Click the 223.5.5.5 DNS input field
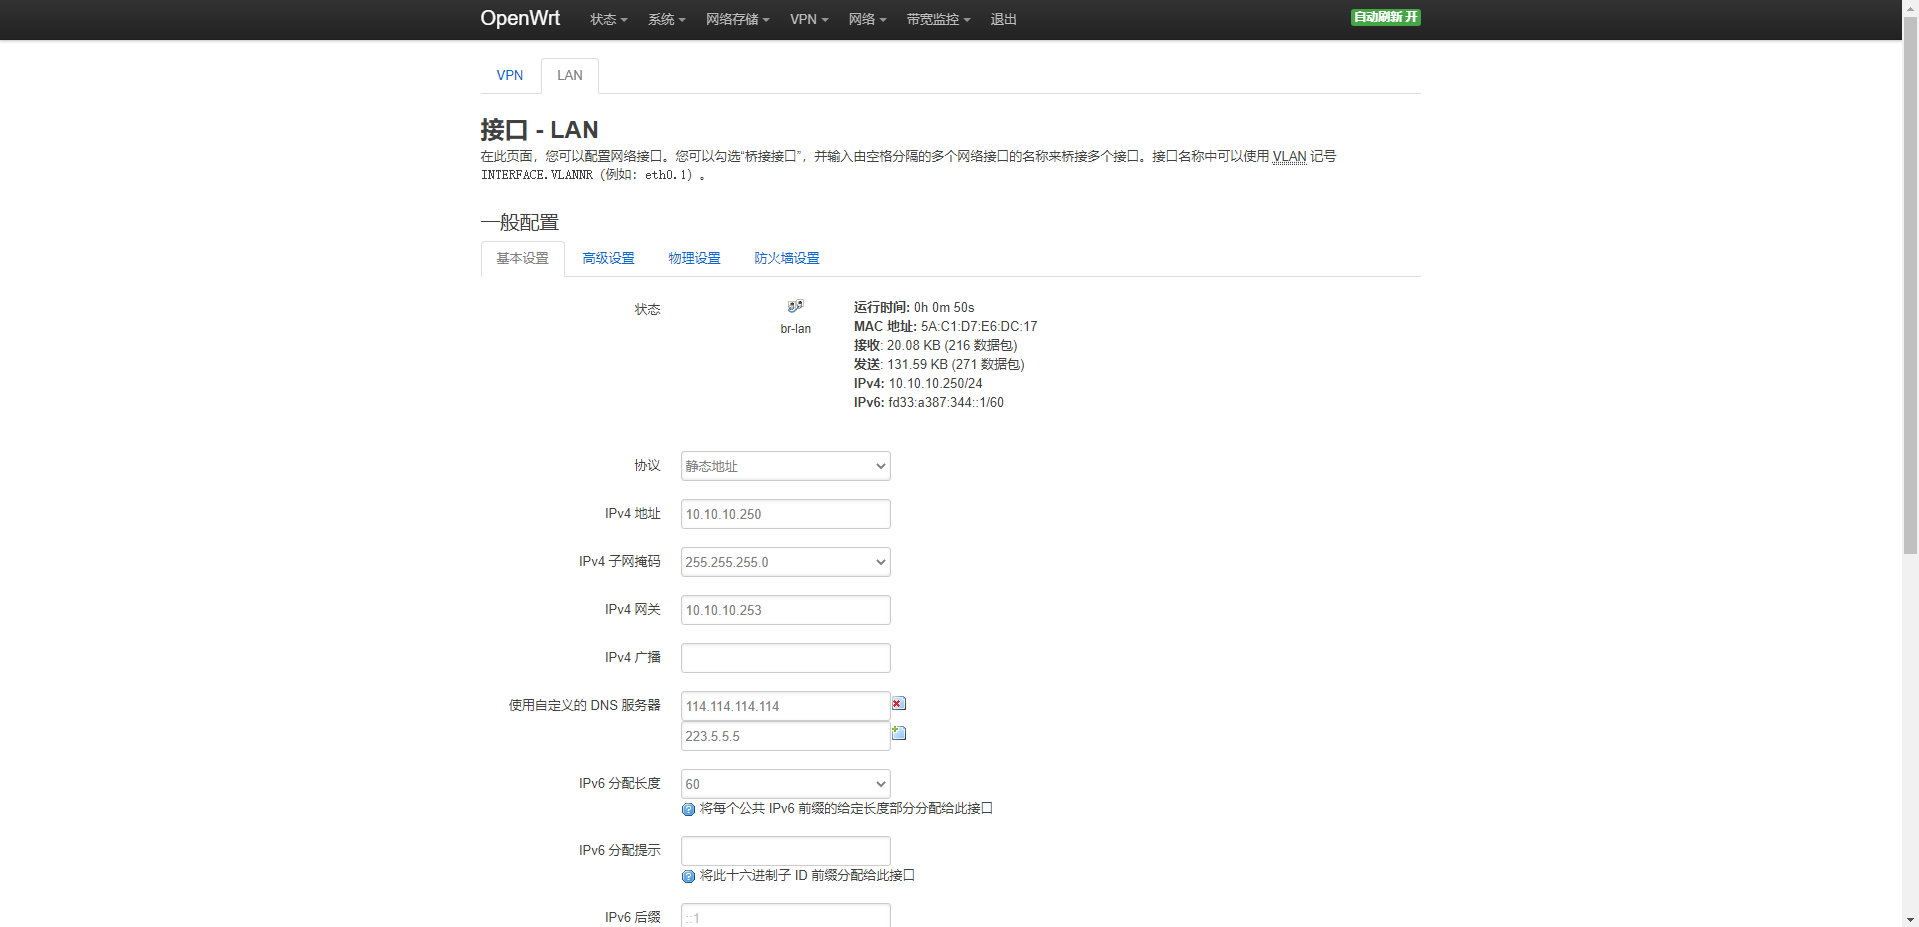Image resolution: width=1919 pixels, height=927 pixels. [786, 736]
